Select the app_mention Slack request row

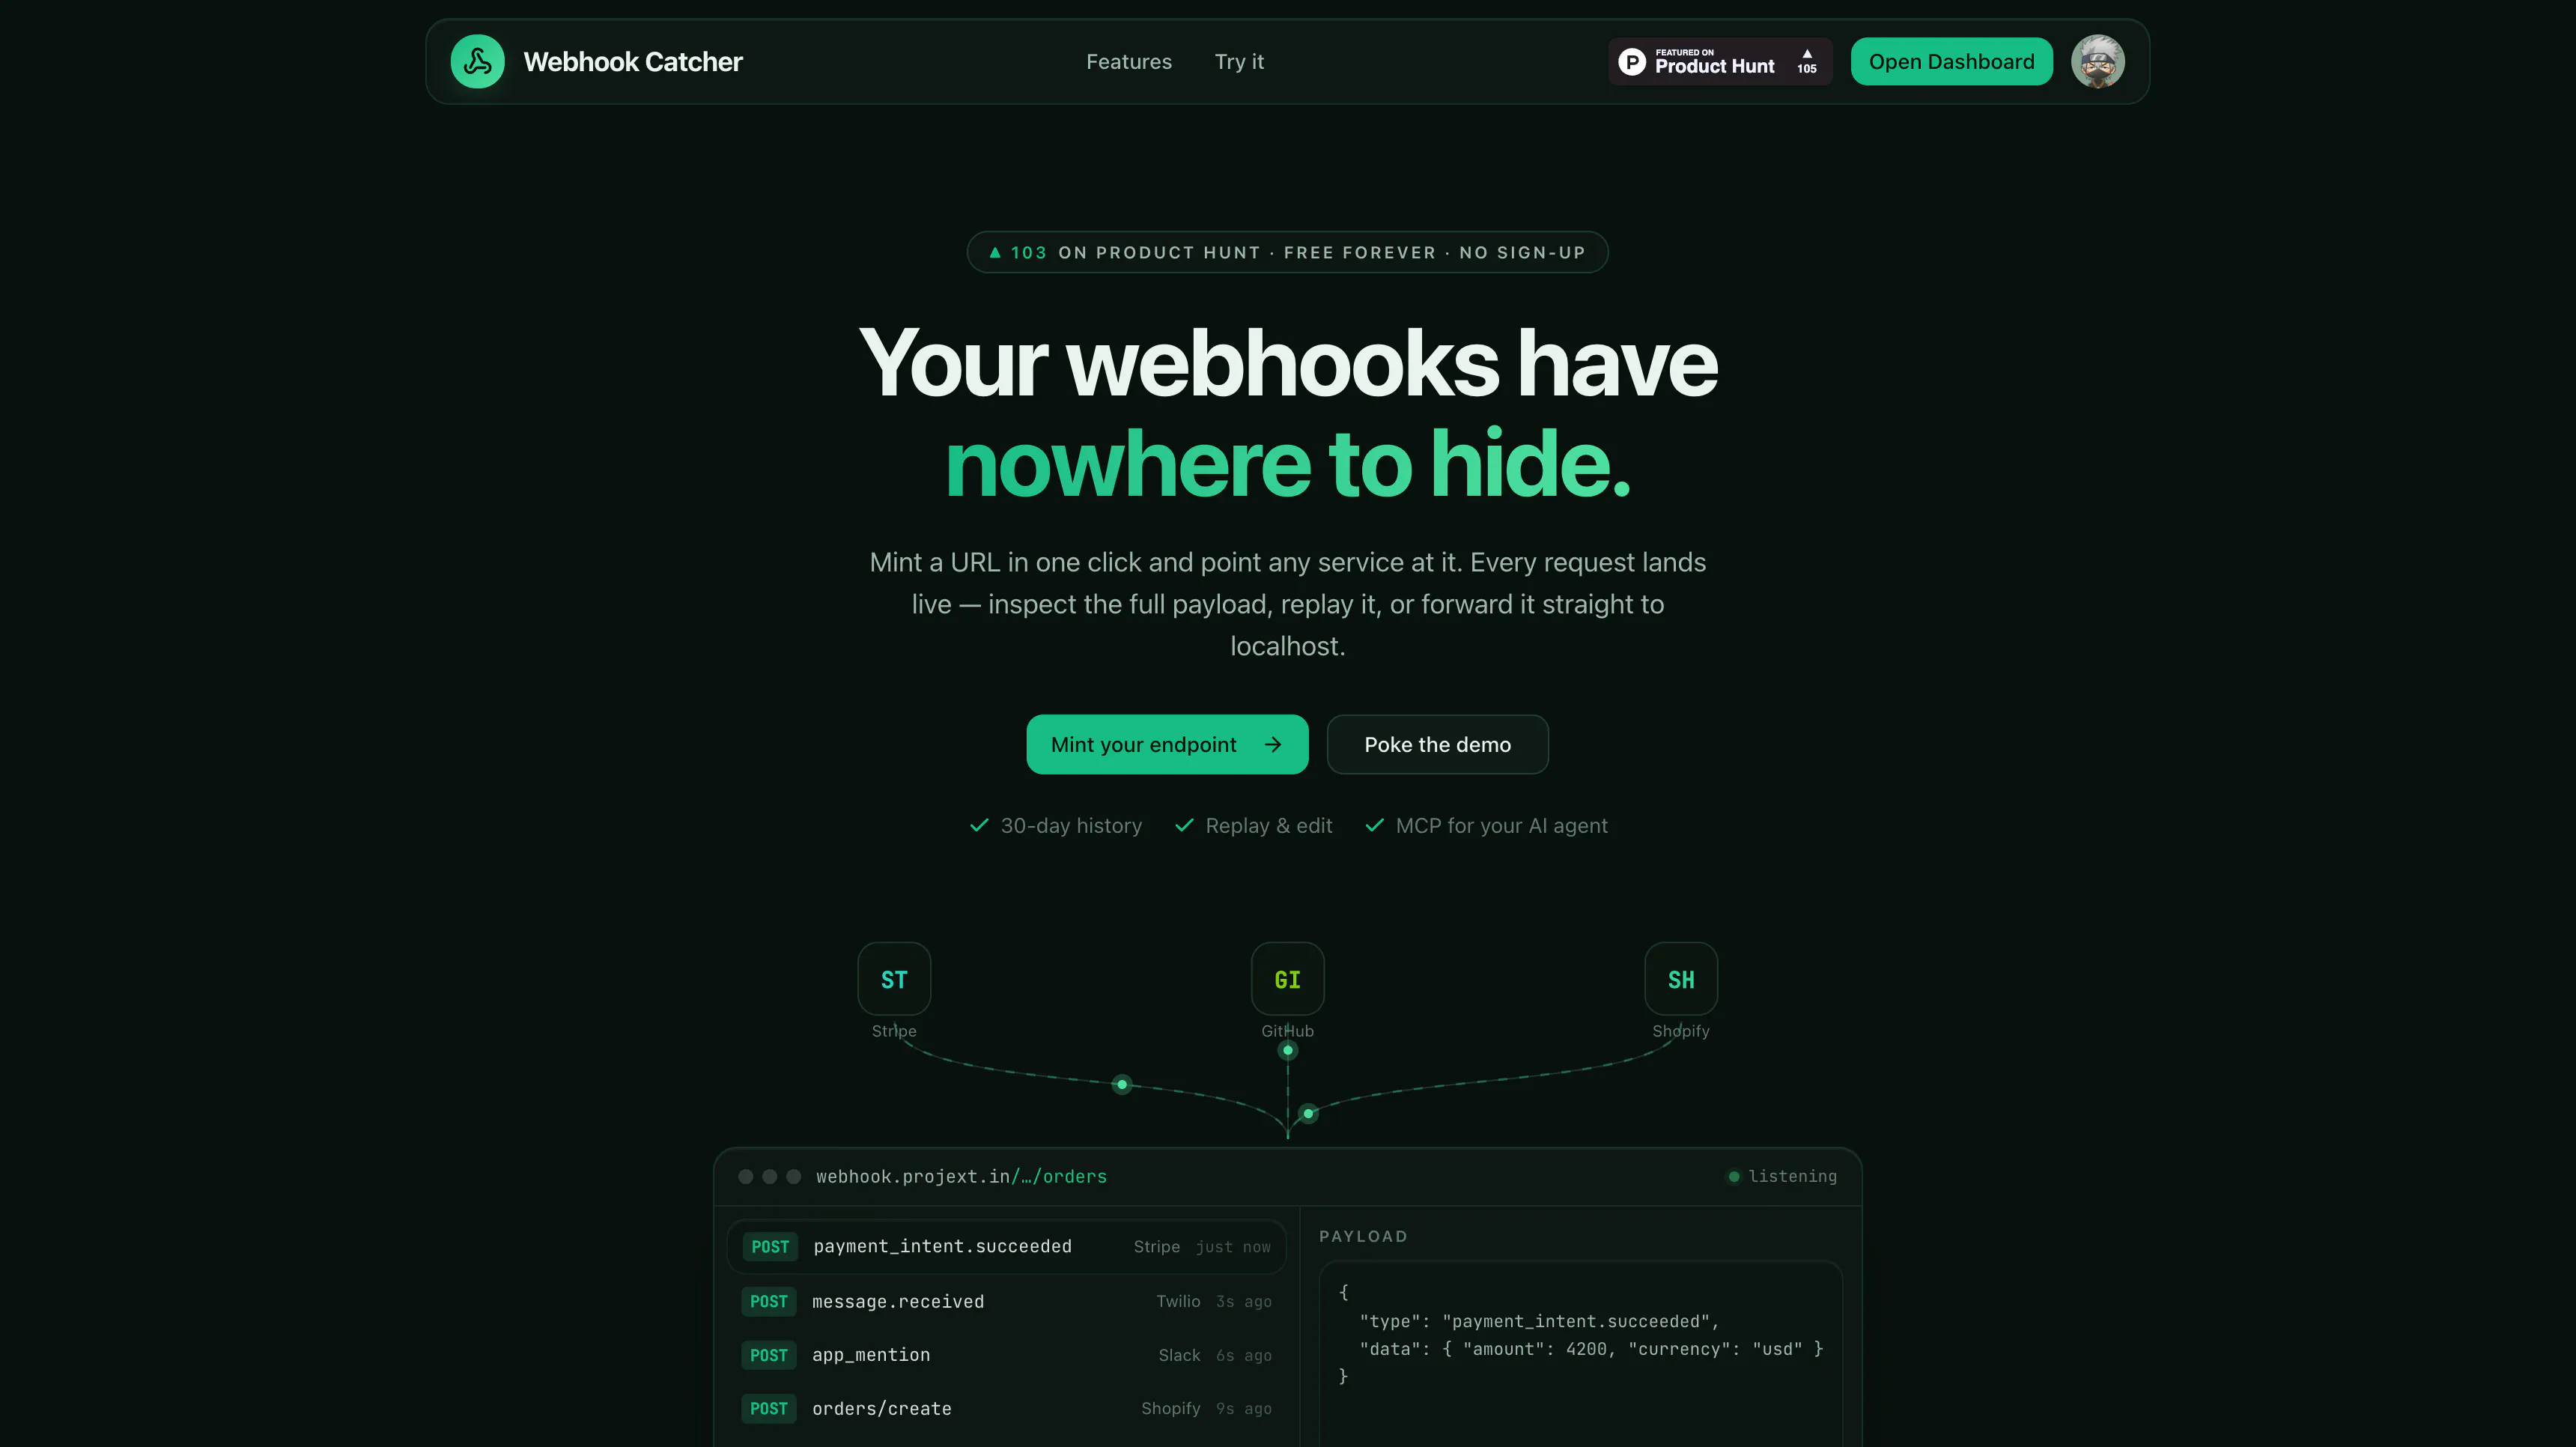click(1006, 1355)
